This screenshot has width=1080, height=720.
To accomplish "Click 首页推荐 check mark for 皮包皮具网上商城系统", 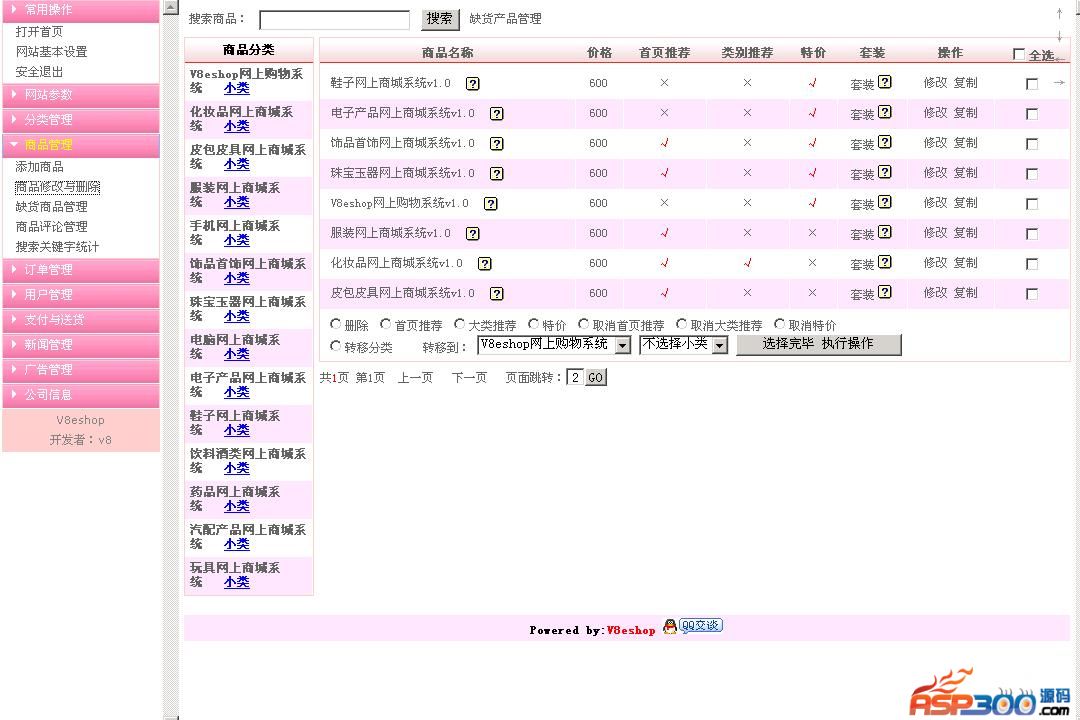I will [x=665, y=293].
